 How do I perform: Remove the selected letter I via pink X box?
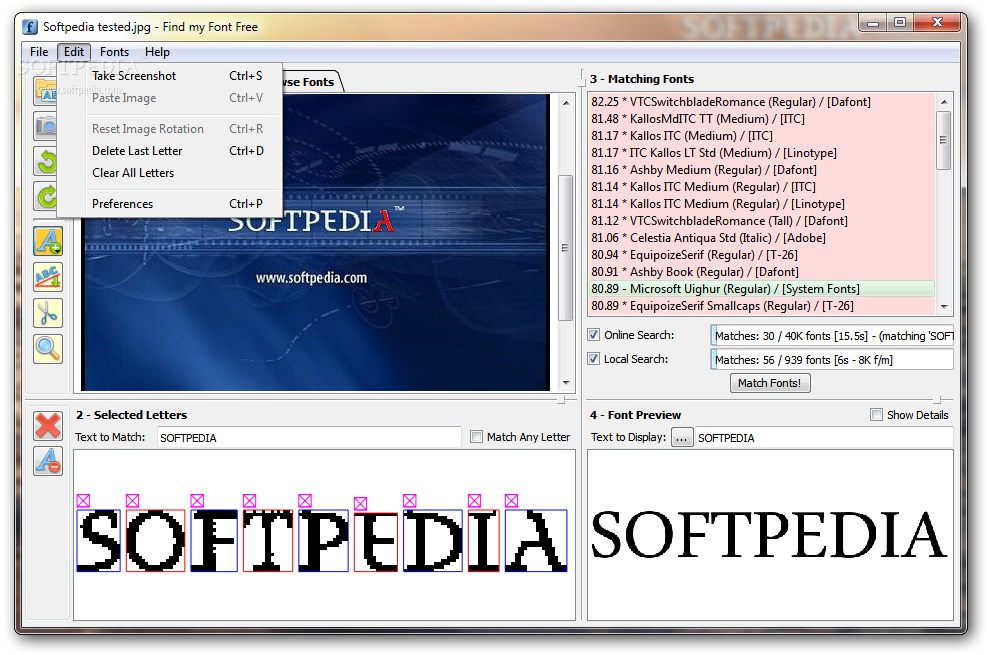point(474,501)
